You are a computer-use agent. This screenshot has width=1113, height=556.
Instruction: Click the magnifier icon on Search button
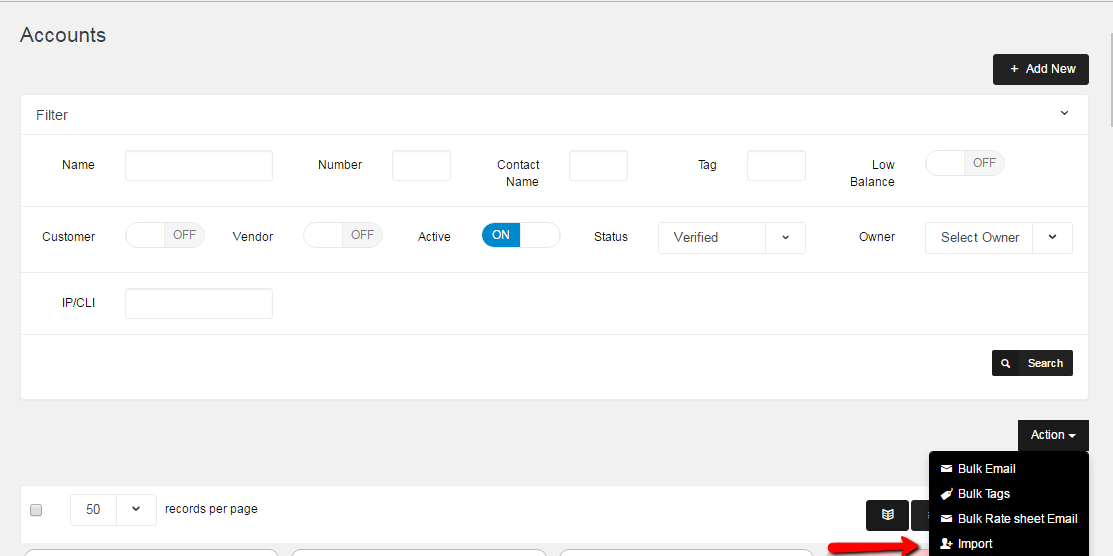click(1006, 363)
